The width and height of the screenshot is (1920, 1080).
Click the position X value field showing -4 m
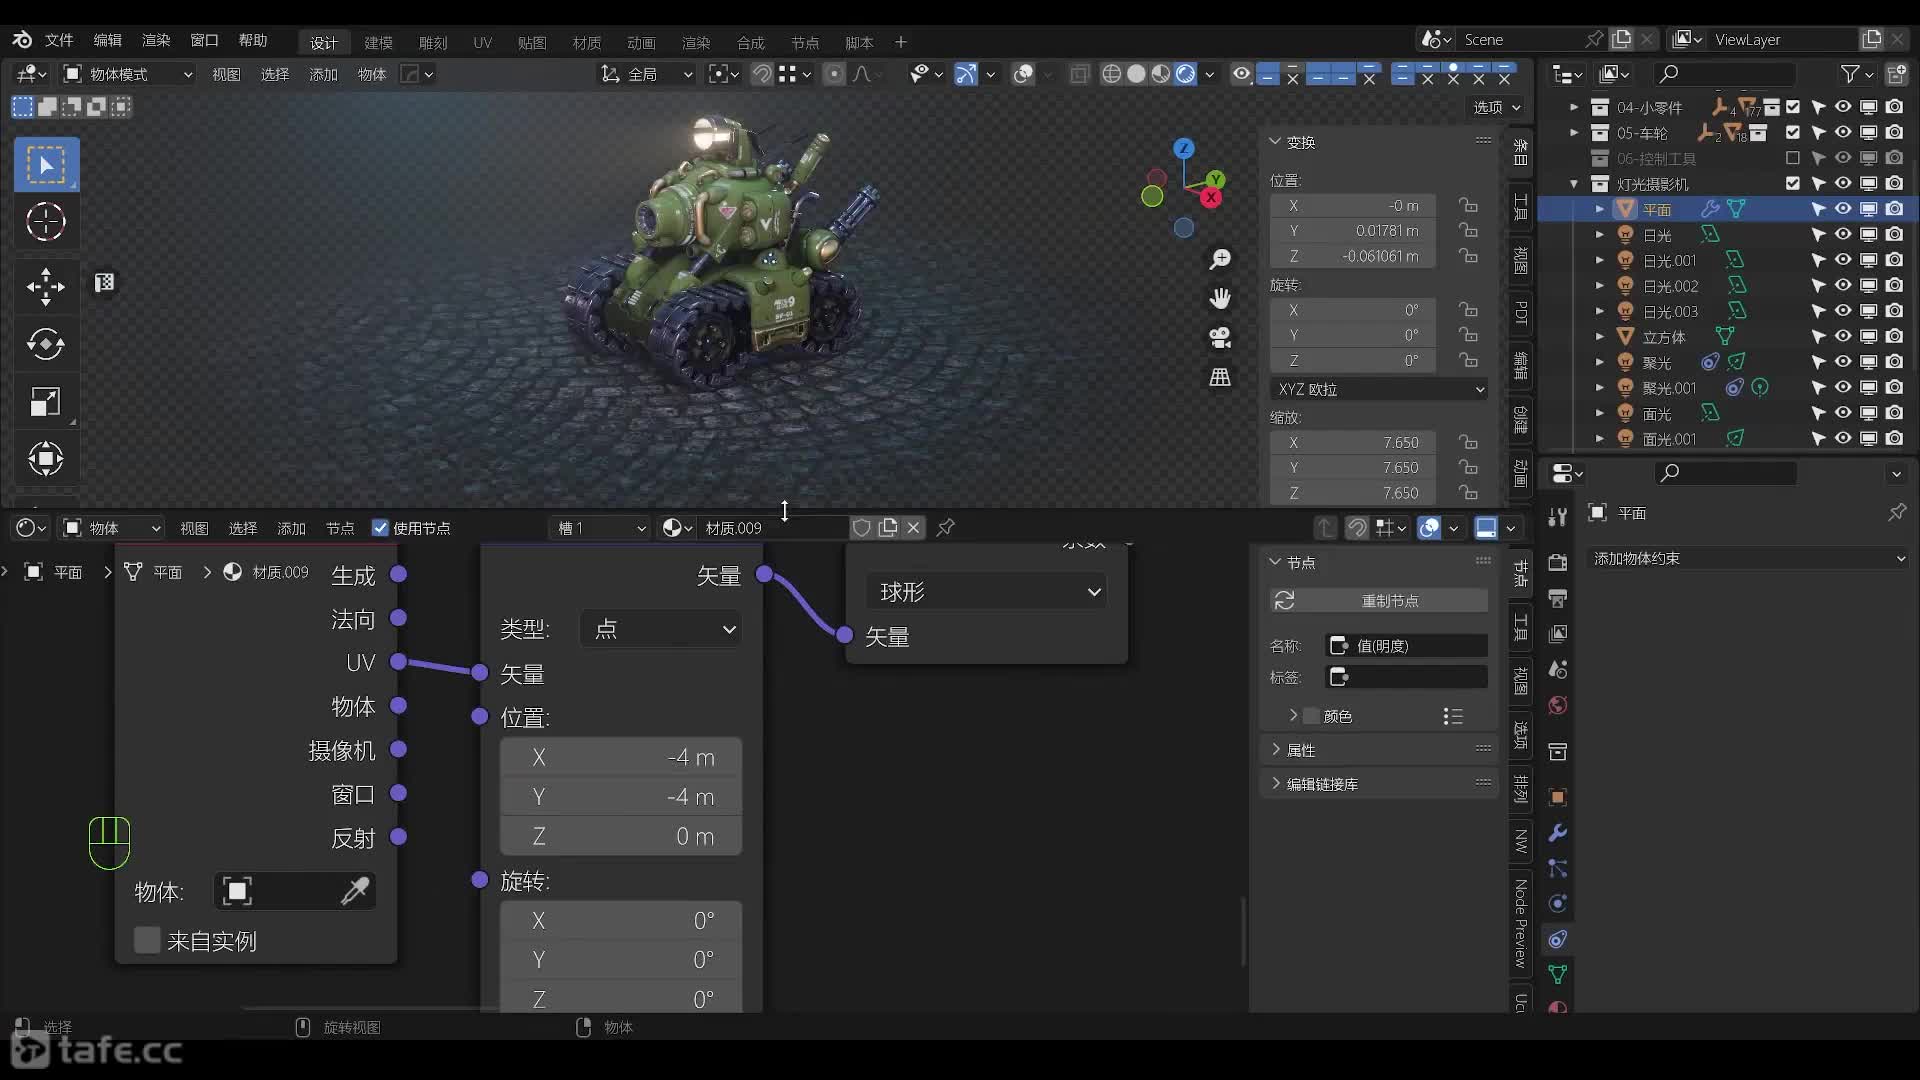point(620,757)
